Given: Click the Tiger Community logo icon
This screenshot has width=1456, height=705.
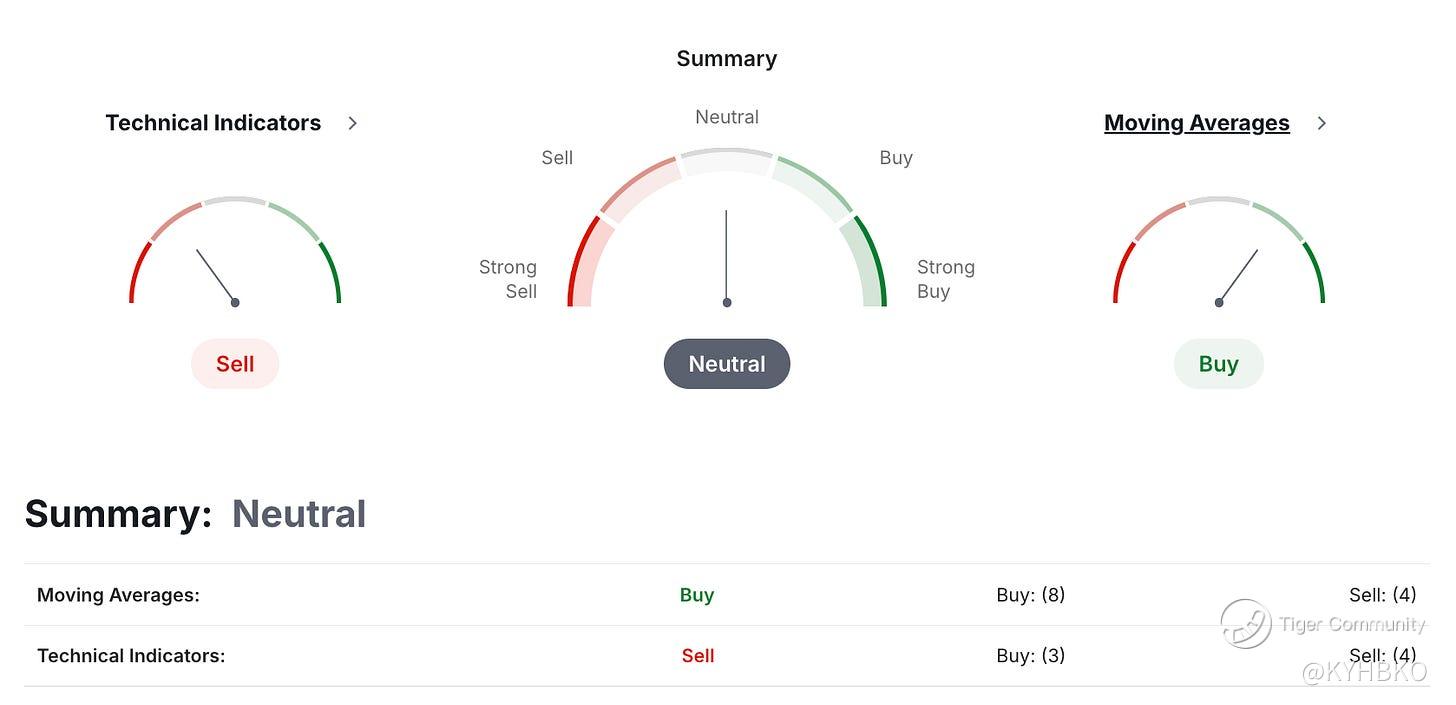Looking at the screenshot, I should (1245, 623).
